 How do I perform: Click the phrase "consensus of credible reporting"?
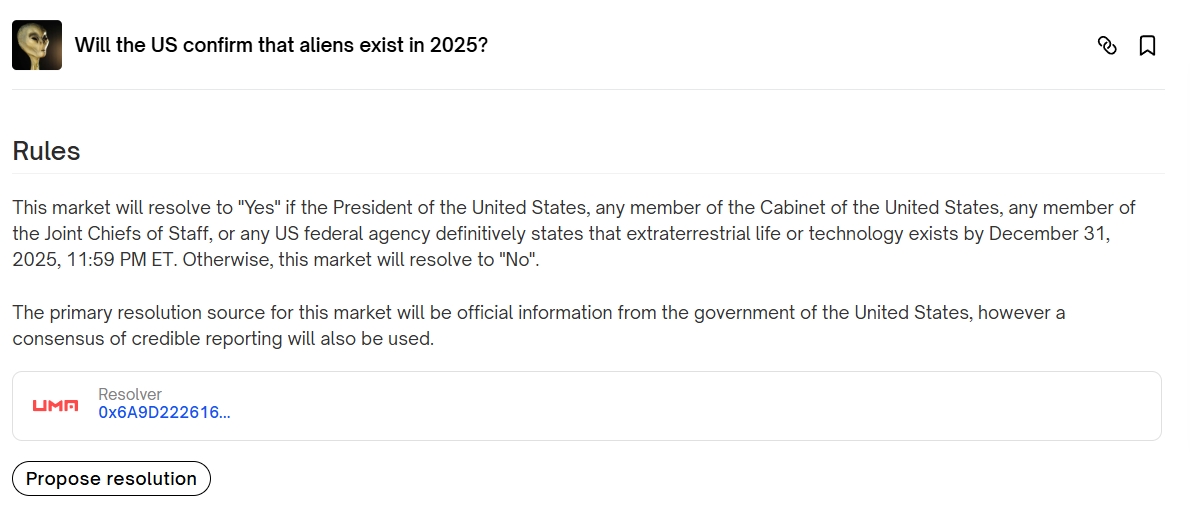click(x=138, y=339)
